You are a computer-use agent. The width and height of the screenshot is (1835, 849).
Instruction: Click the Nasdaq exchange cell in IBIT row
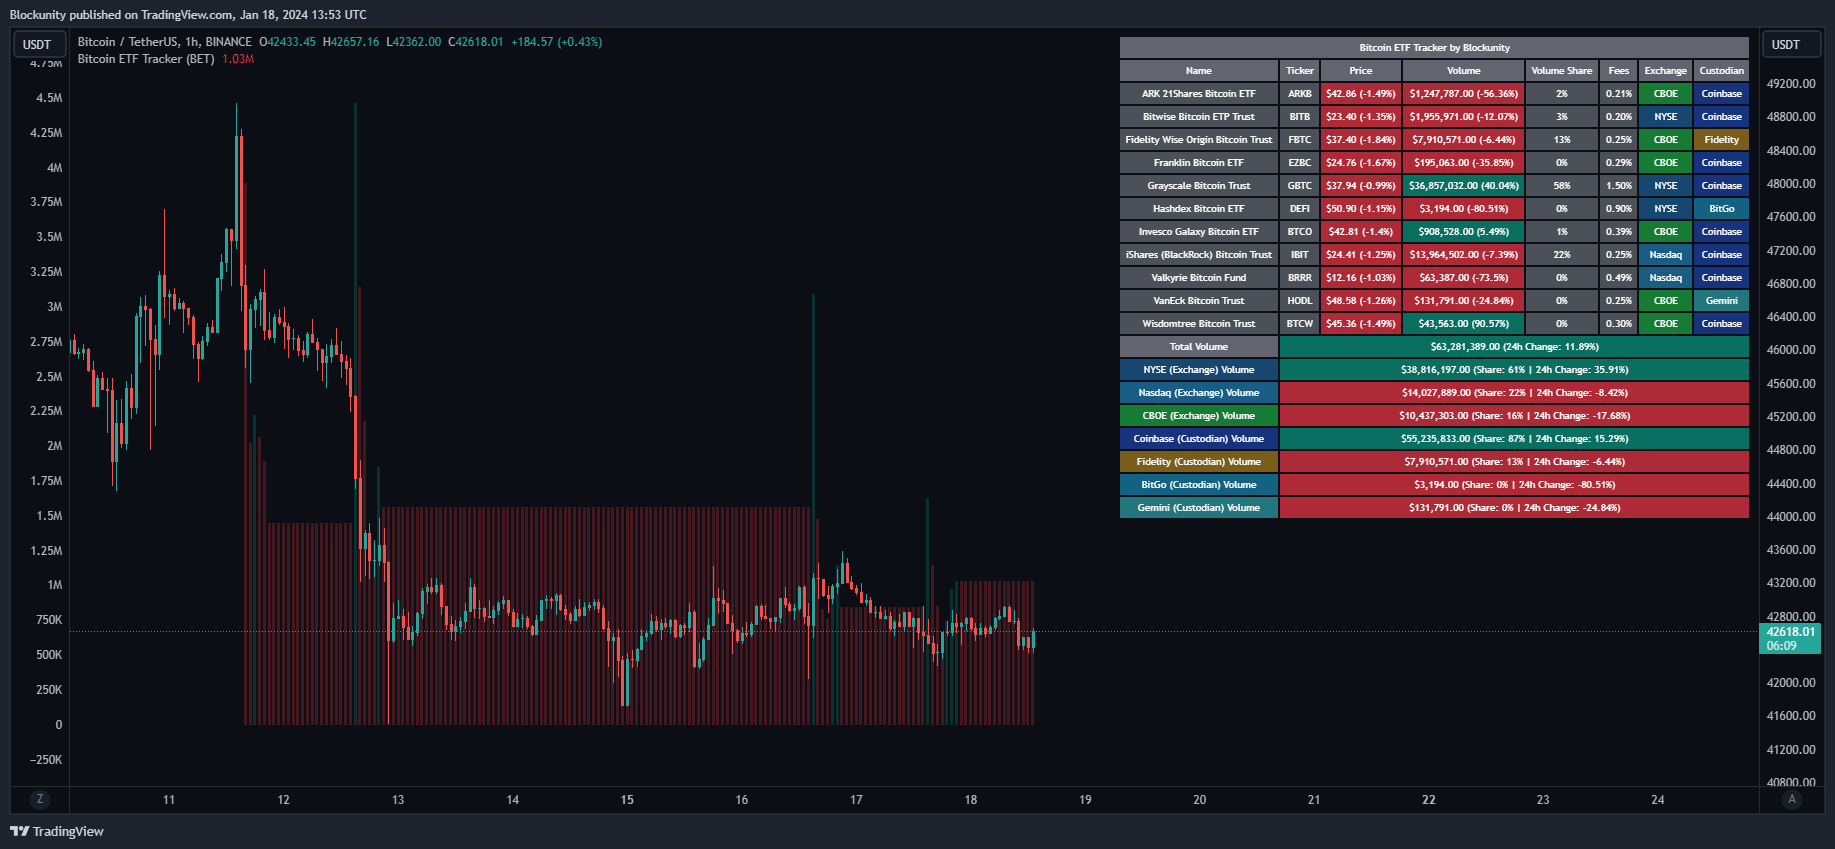coord(1666,255)
